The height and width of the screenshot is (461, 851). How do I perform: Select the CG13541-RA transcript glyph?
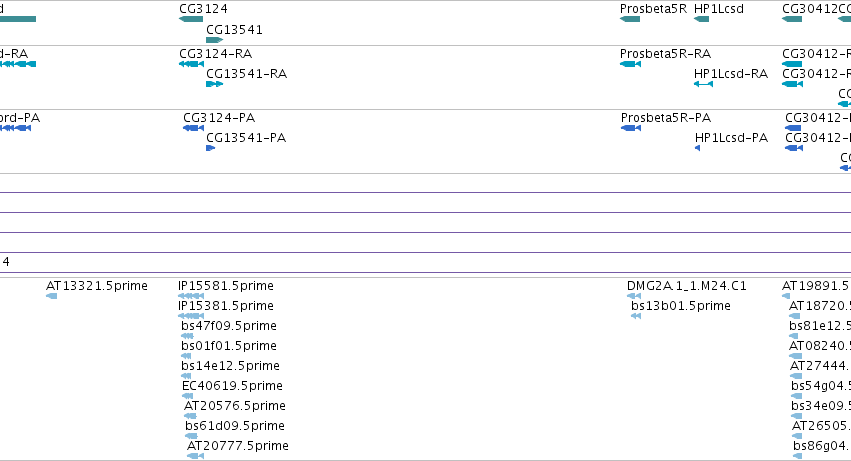tap(215, 84)
